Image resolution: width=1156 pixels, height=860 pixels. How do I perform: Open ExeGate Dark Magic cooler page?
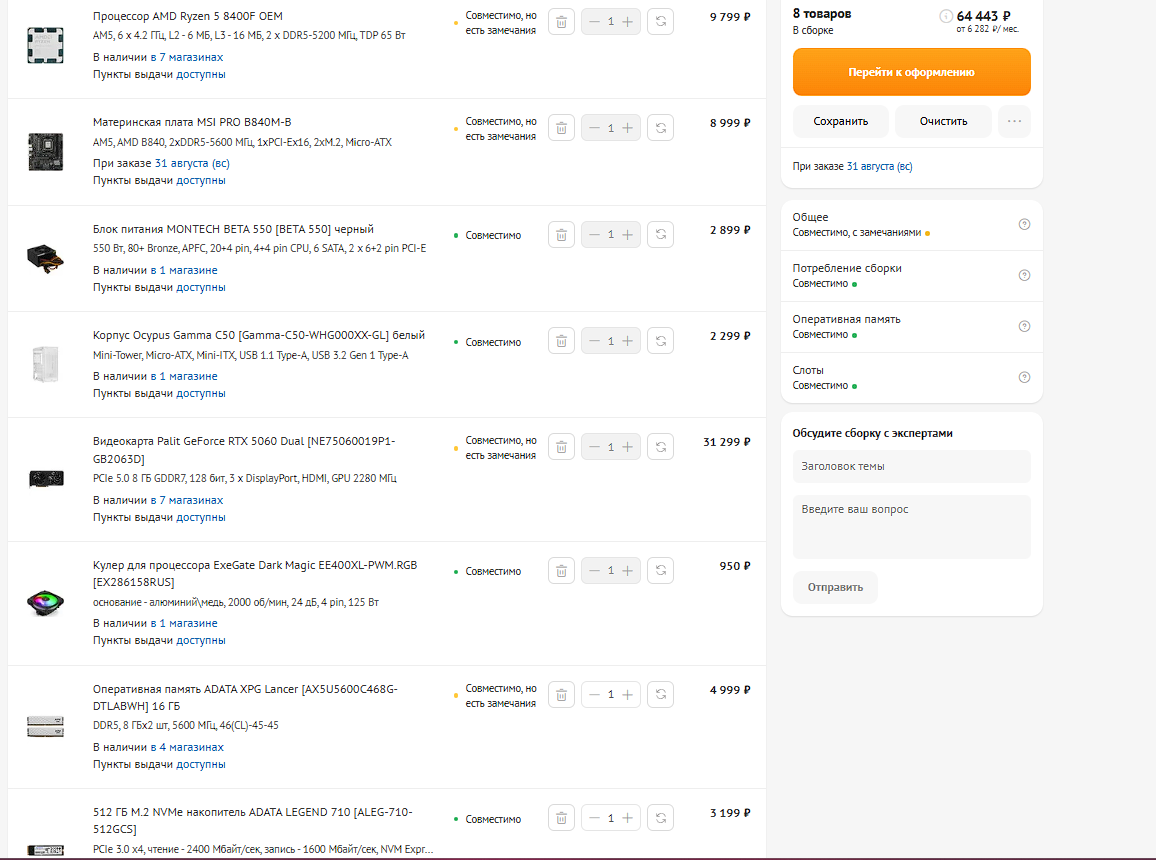pos(255,574)
